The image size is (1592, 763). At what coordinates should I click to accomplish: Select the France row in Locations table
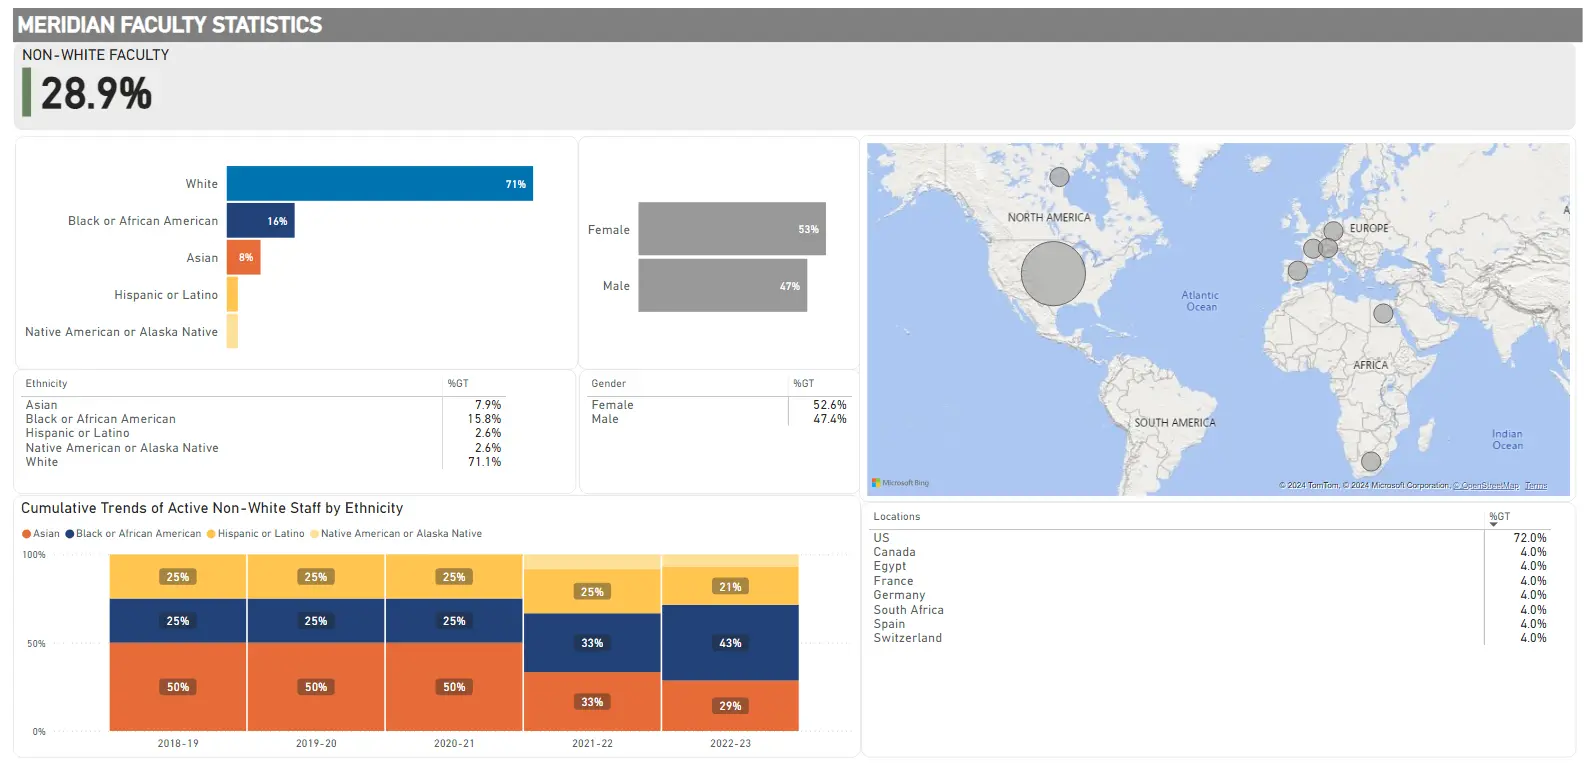tap(1211, 581)
